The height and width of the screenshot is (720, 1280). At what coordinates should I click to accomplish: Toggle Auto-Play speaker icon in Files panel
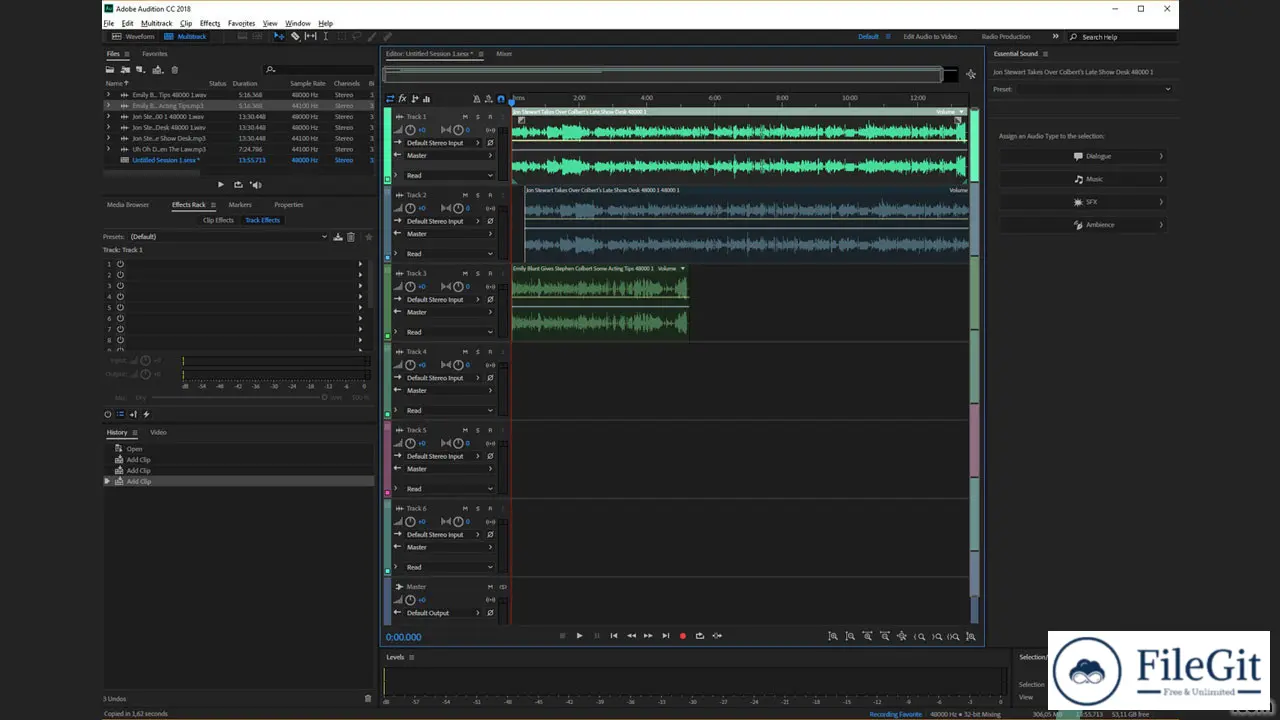255,185
